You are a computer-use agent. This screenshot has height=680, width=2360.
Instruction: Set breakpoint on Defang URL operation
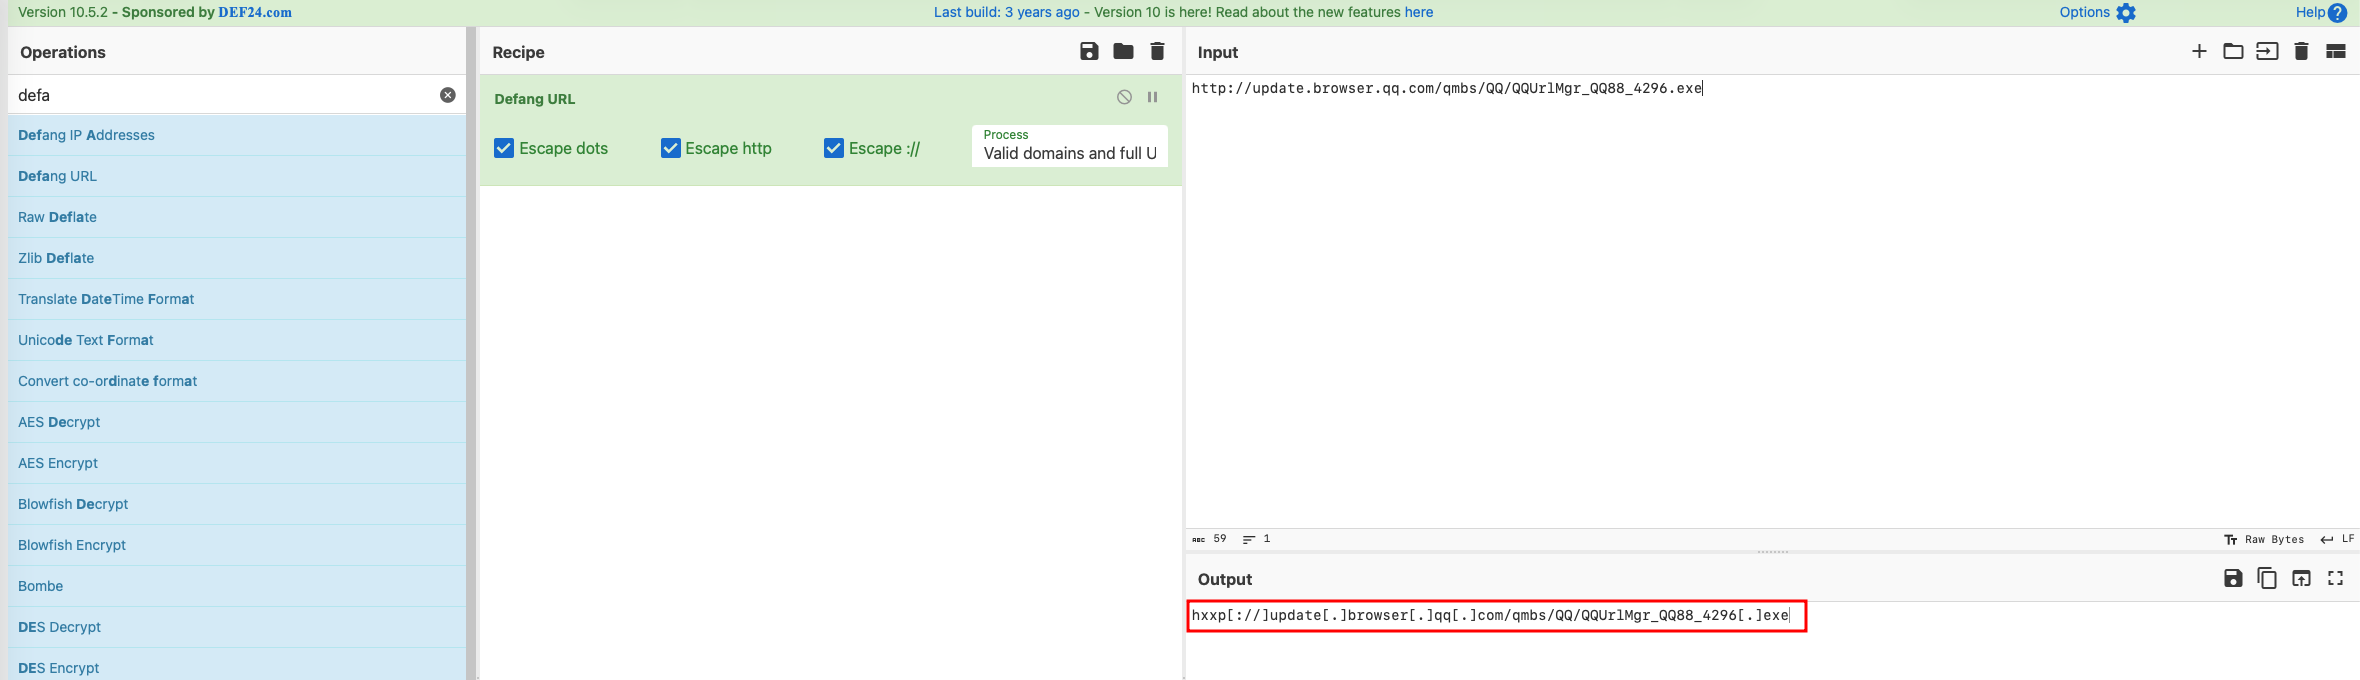click(1152, 97)
